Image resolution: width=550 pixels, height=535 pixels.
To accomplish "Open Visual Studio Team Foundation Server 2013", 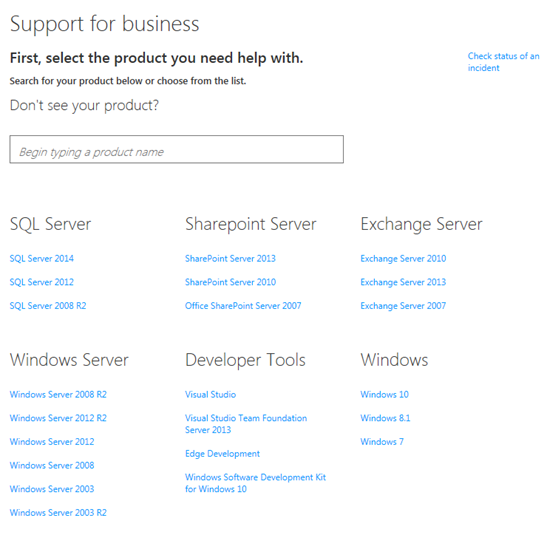I will pyautogui.click(x=246, y=424).
